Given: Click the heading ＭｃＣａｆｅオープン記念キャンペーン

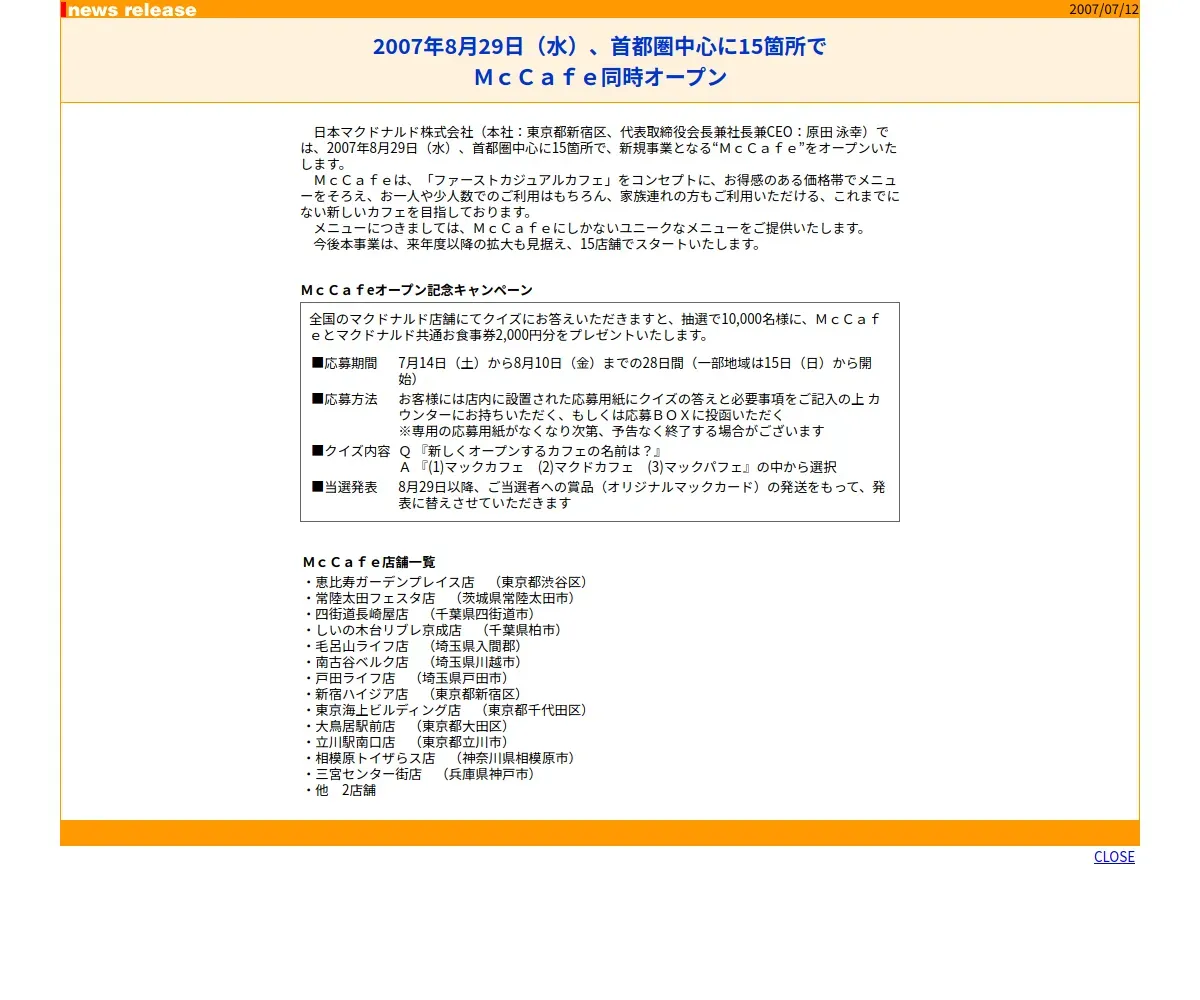Looking at the screenshot, I should [417, 290].
